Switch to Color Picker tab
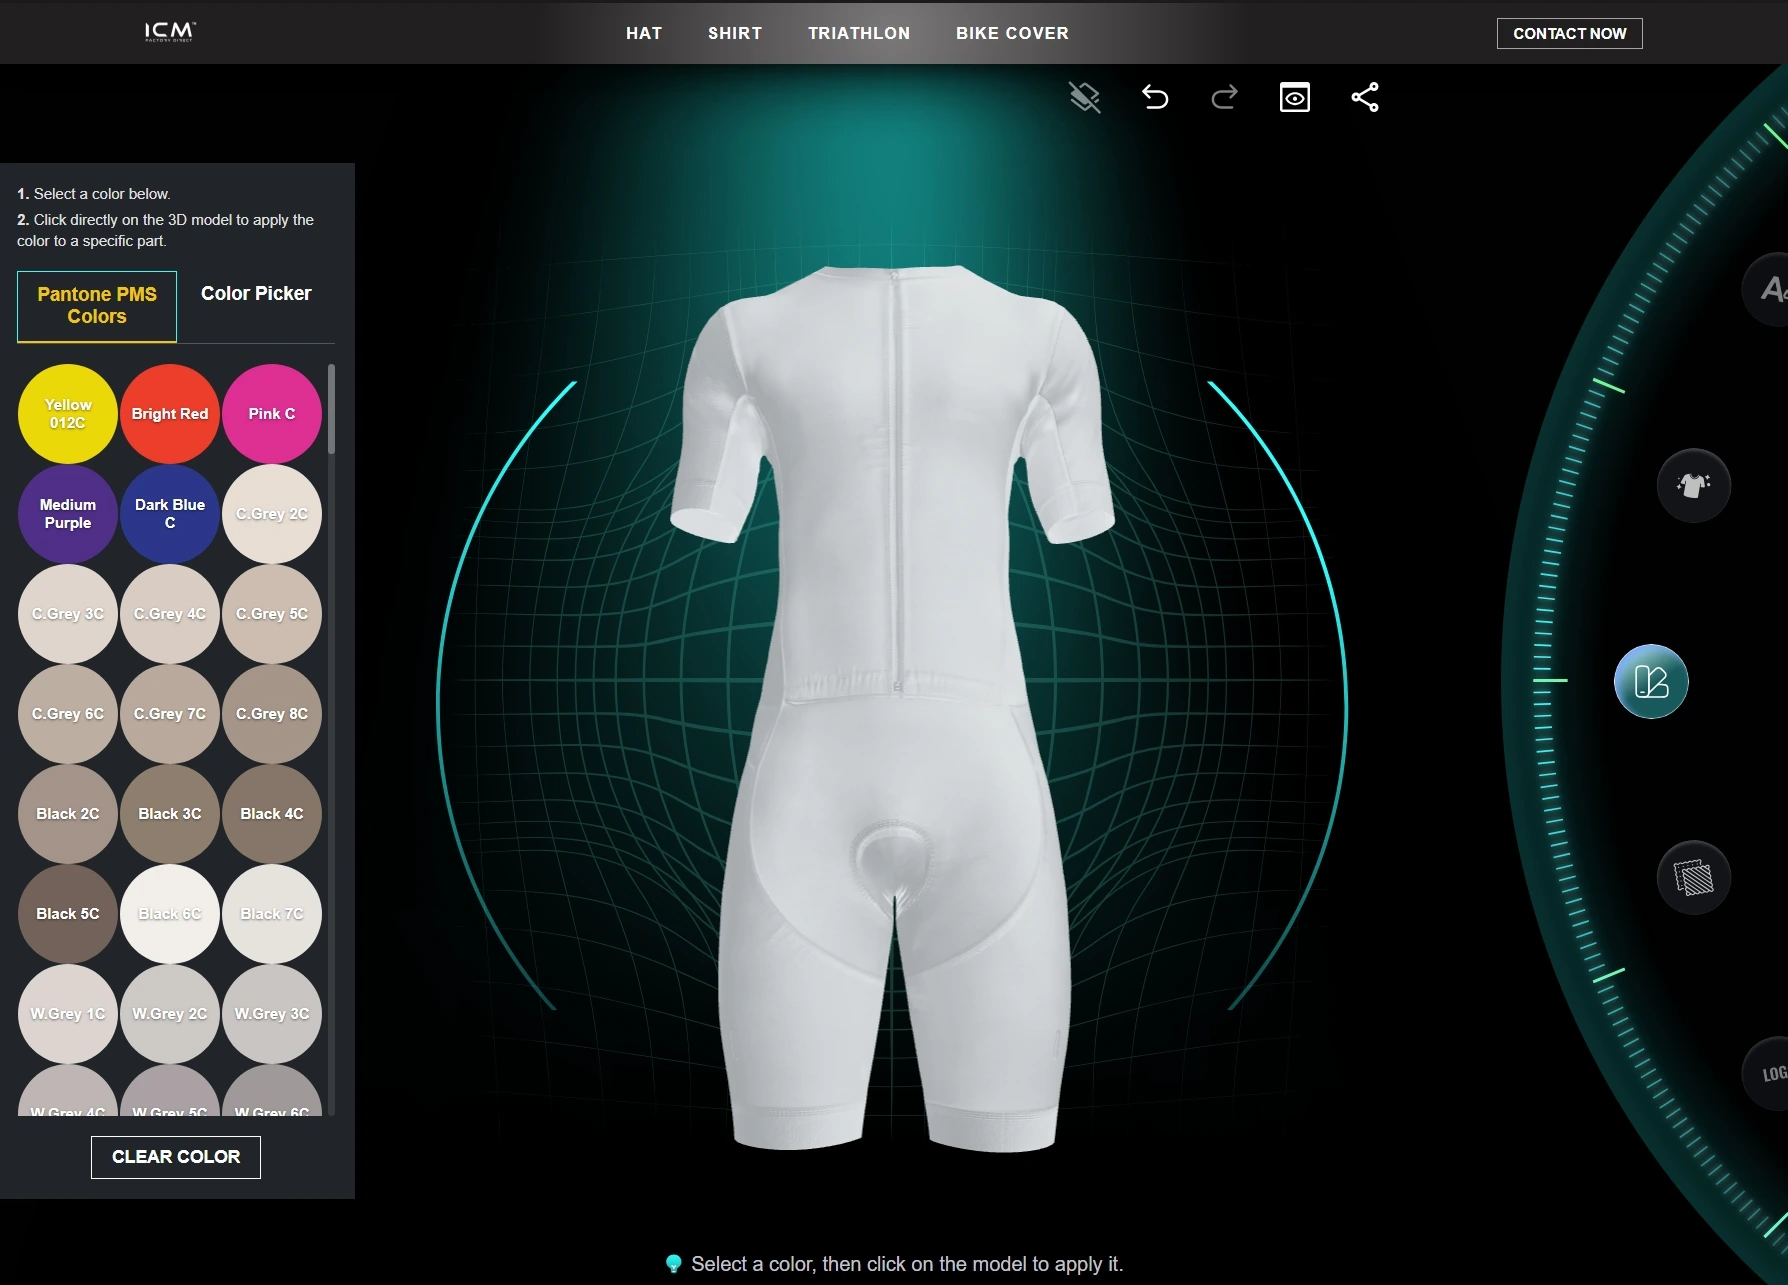 pyautogui.click(x=256, y=294)
